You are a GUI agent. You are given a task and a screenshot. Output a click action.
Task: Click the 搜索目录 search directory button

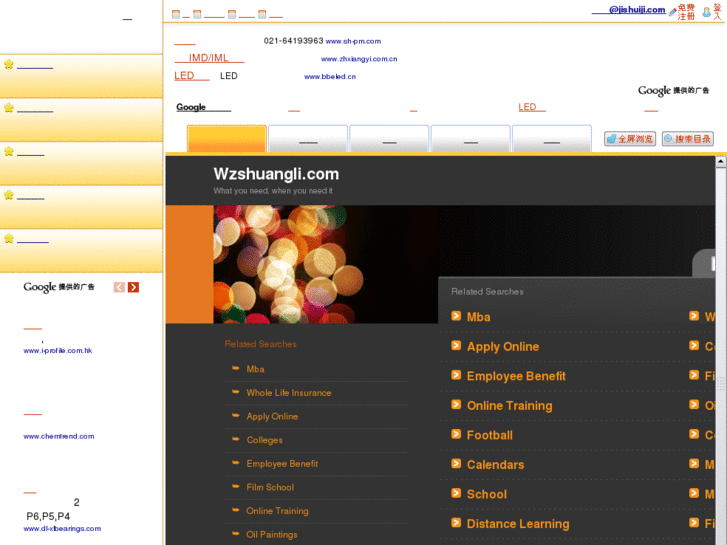(688, 139)
